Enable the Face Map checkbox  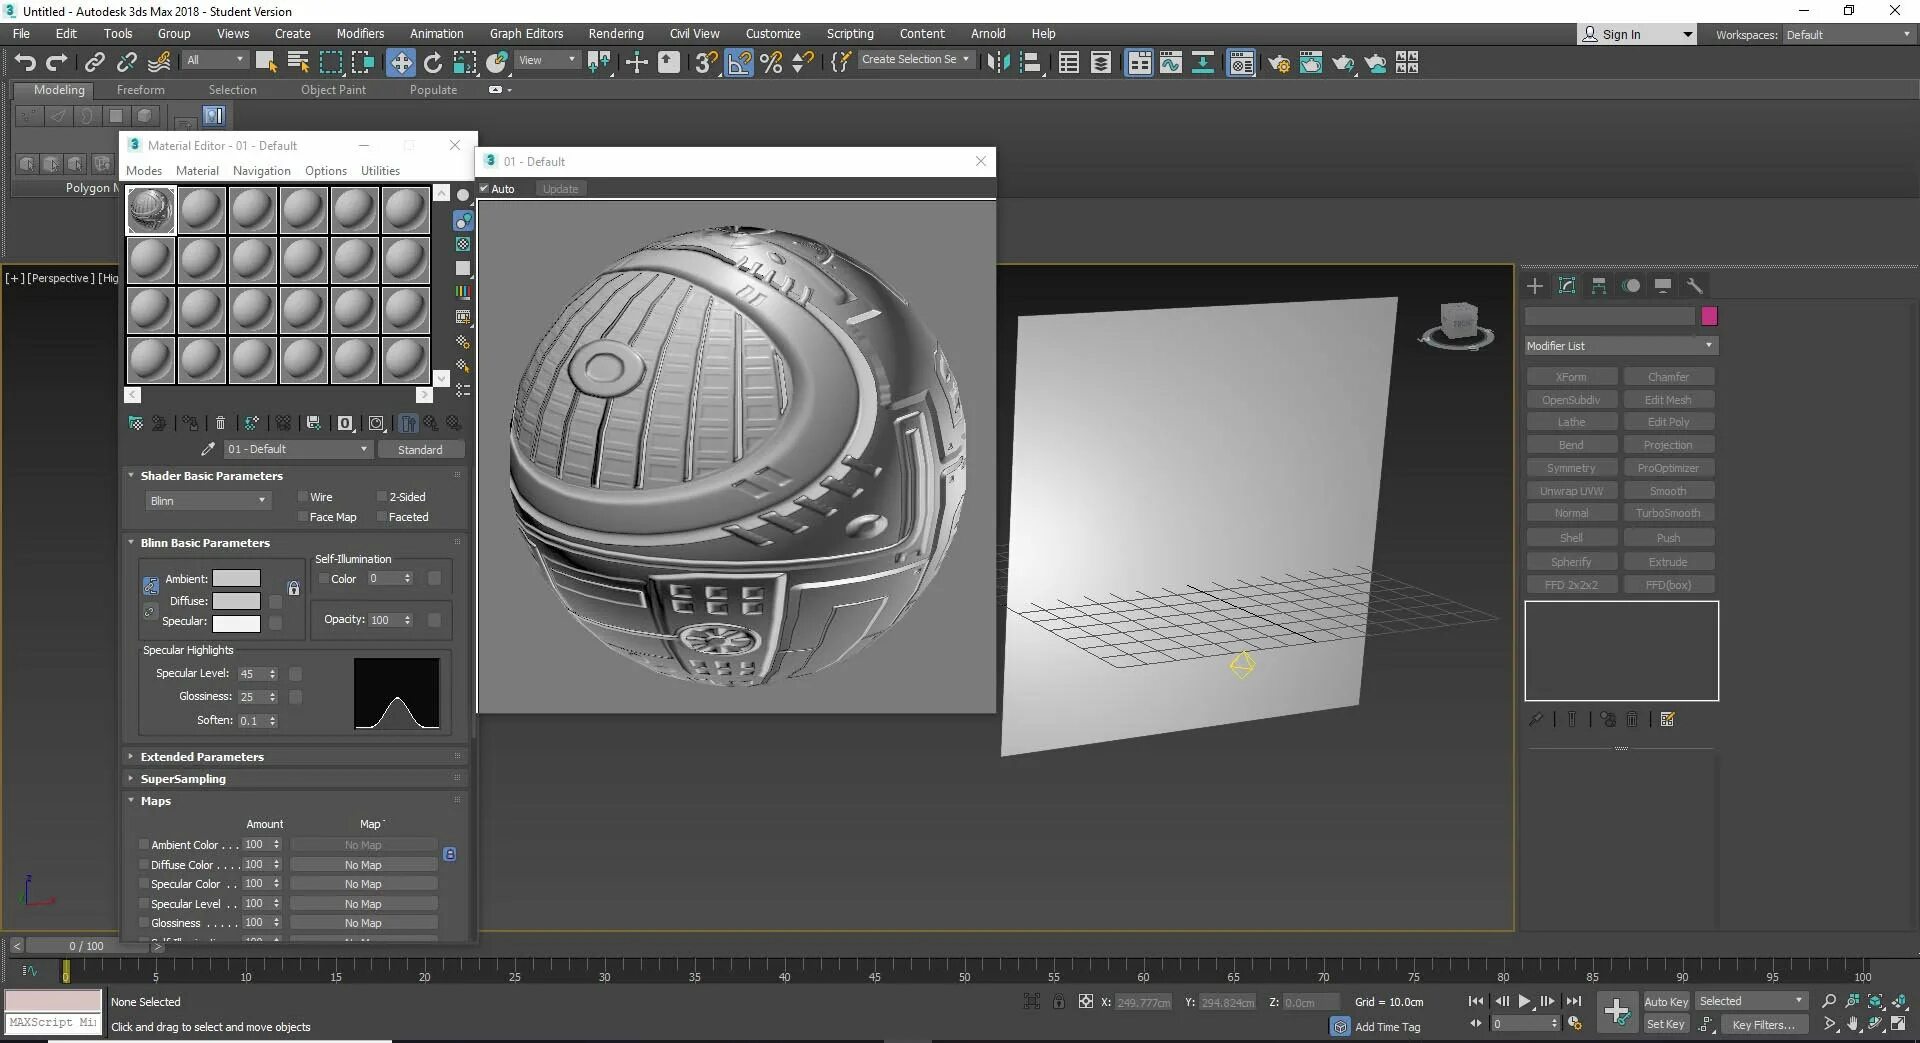pyautogui.click(x=302, y=517)
